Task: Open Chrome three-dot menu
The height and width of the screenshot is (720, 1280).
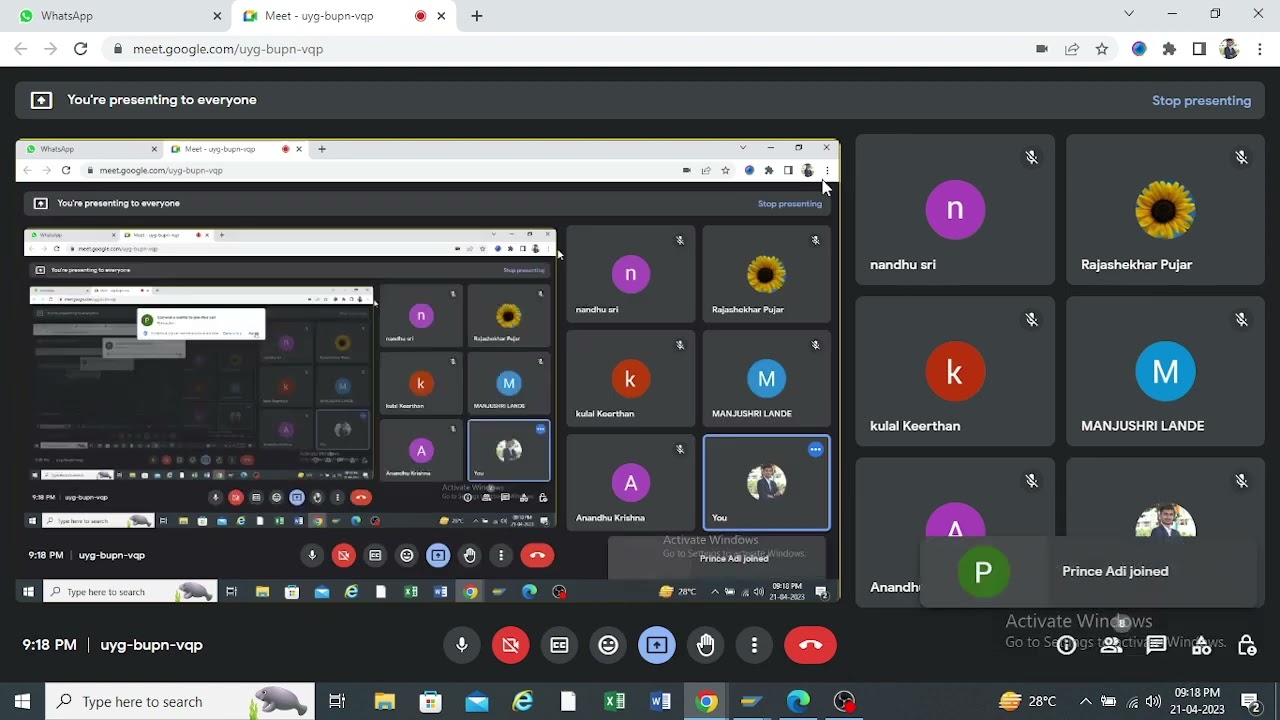Action: coord(1259,48)
